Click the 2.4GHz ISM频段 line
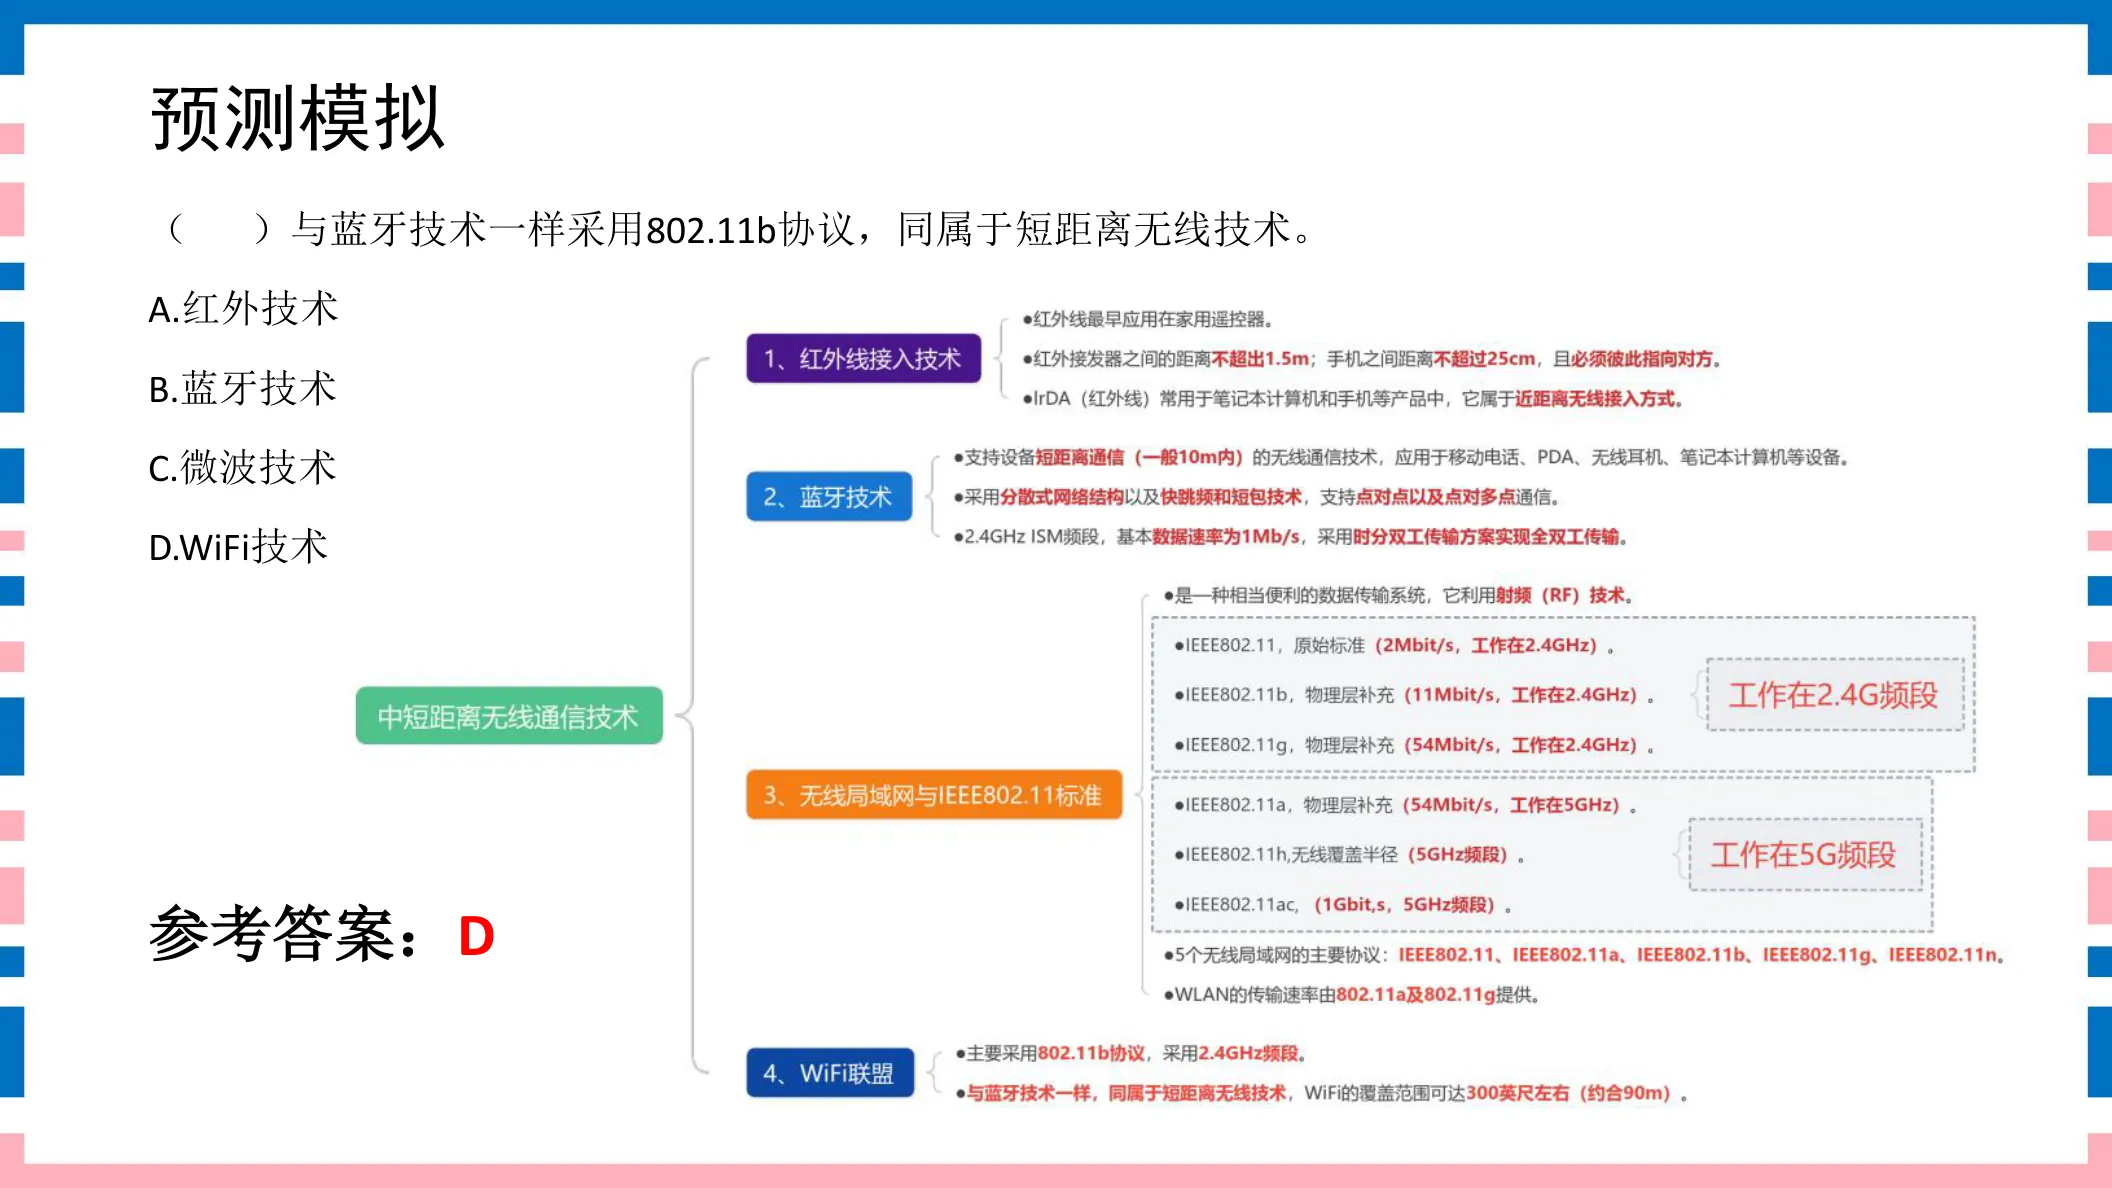 pos(1291,537)
